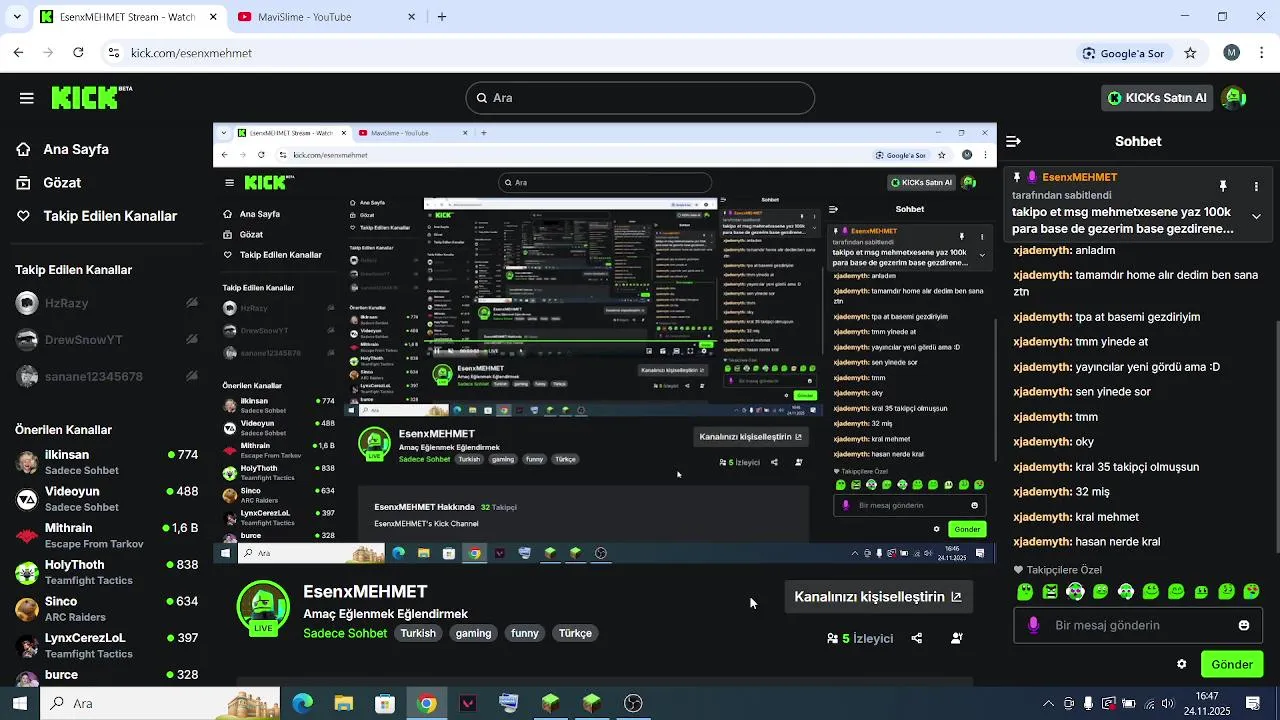Viewport: 1280px width, 720px height.
Task: Select the Türkçe tag
Action: coord(575,633)
